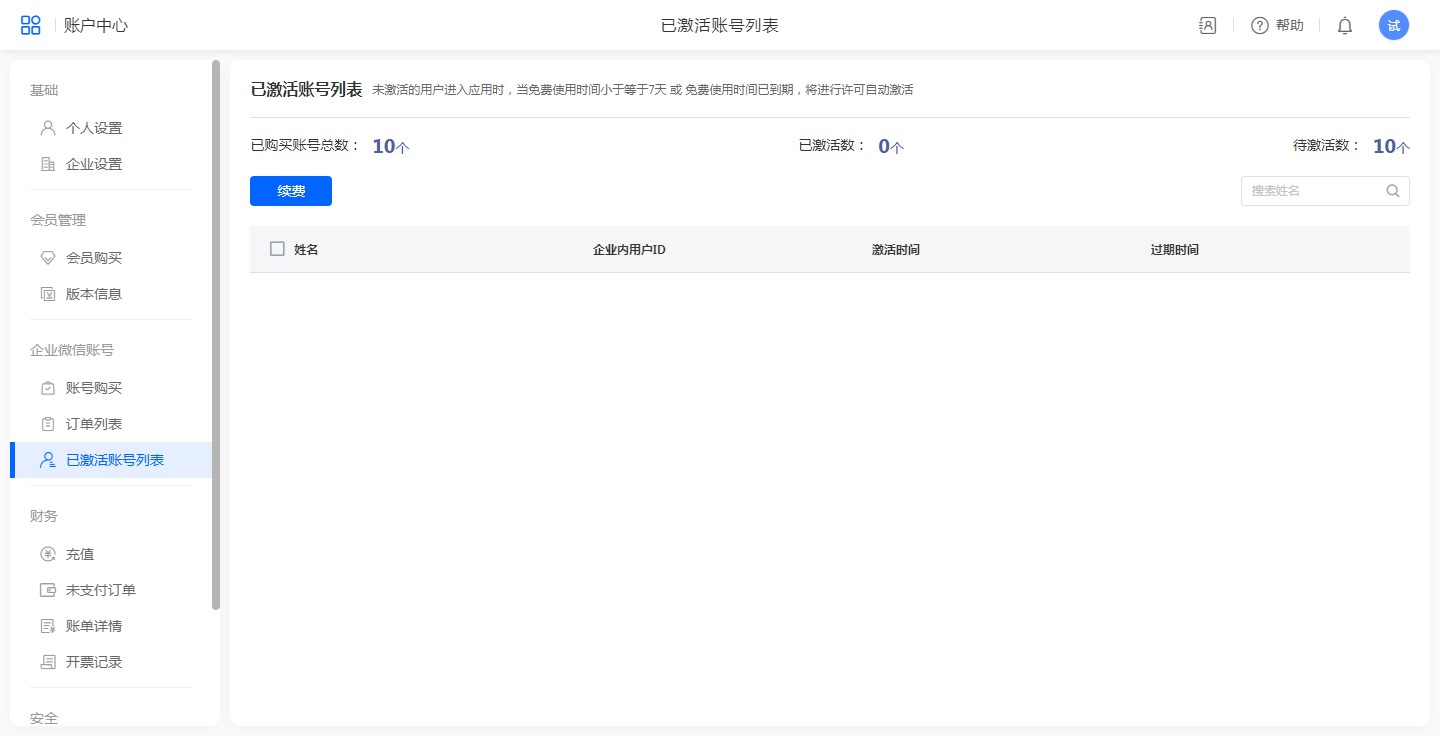This screenshot has height=736, width=1440.
Task: Click the 充值 yuan coin icon
Action: click(47, 554)
